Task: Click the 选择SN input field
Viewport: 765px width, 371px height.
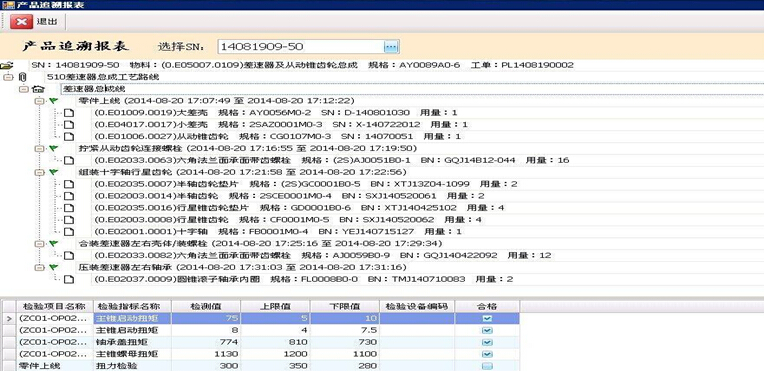Action: [x=302, y=47]
